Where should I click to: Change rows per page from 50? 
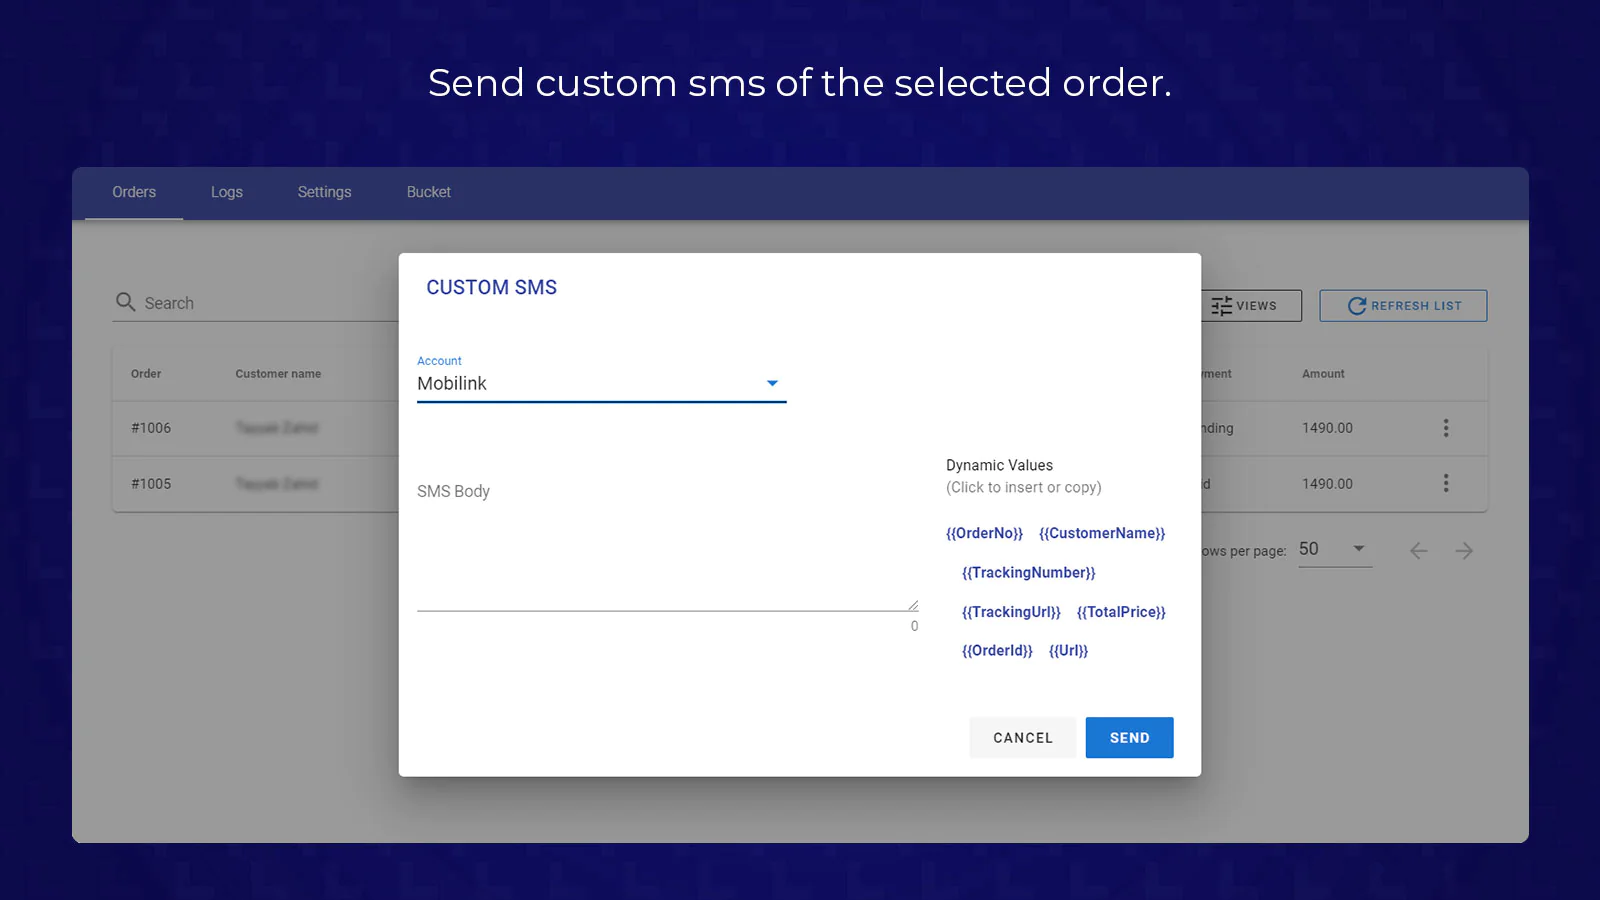point(1334,549)
